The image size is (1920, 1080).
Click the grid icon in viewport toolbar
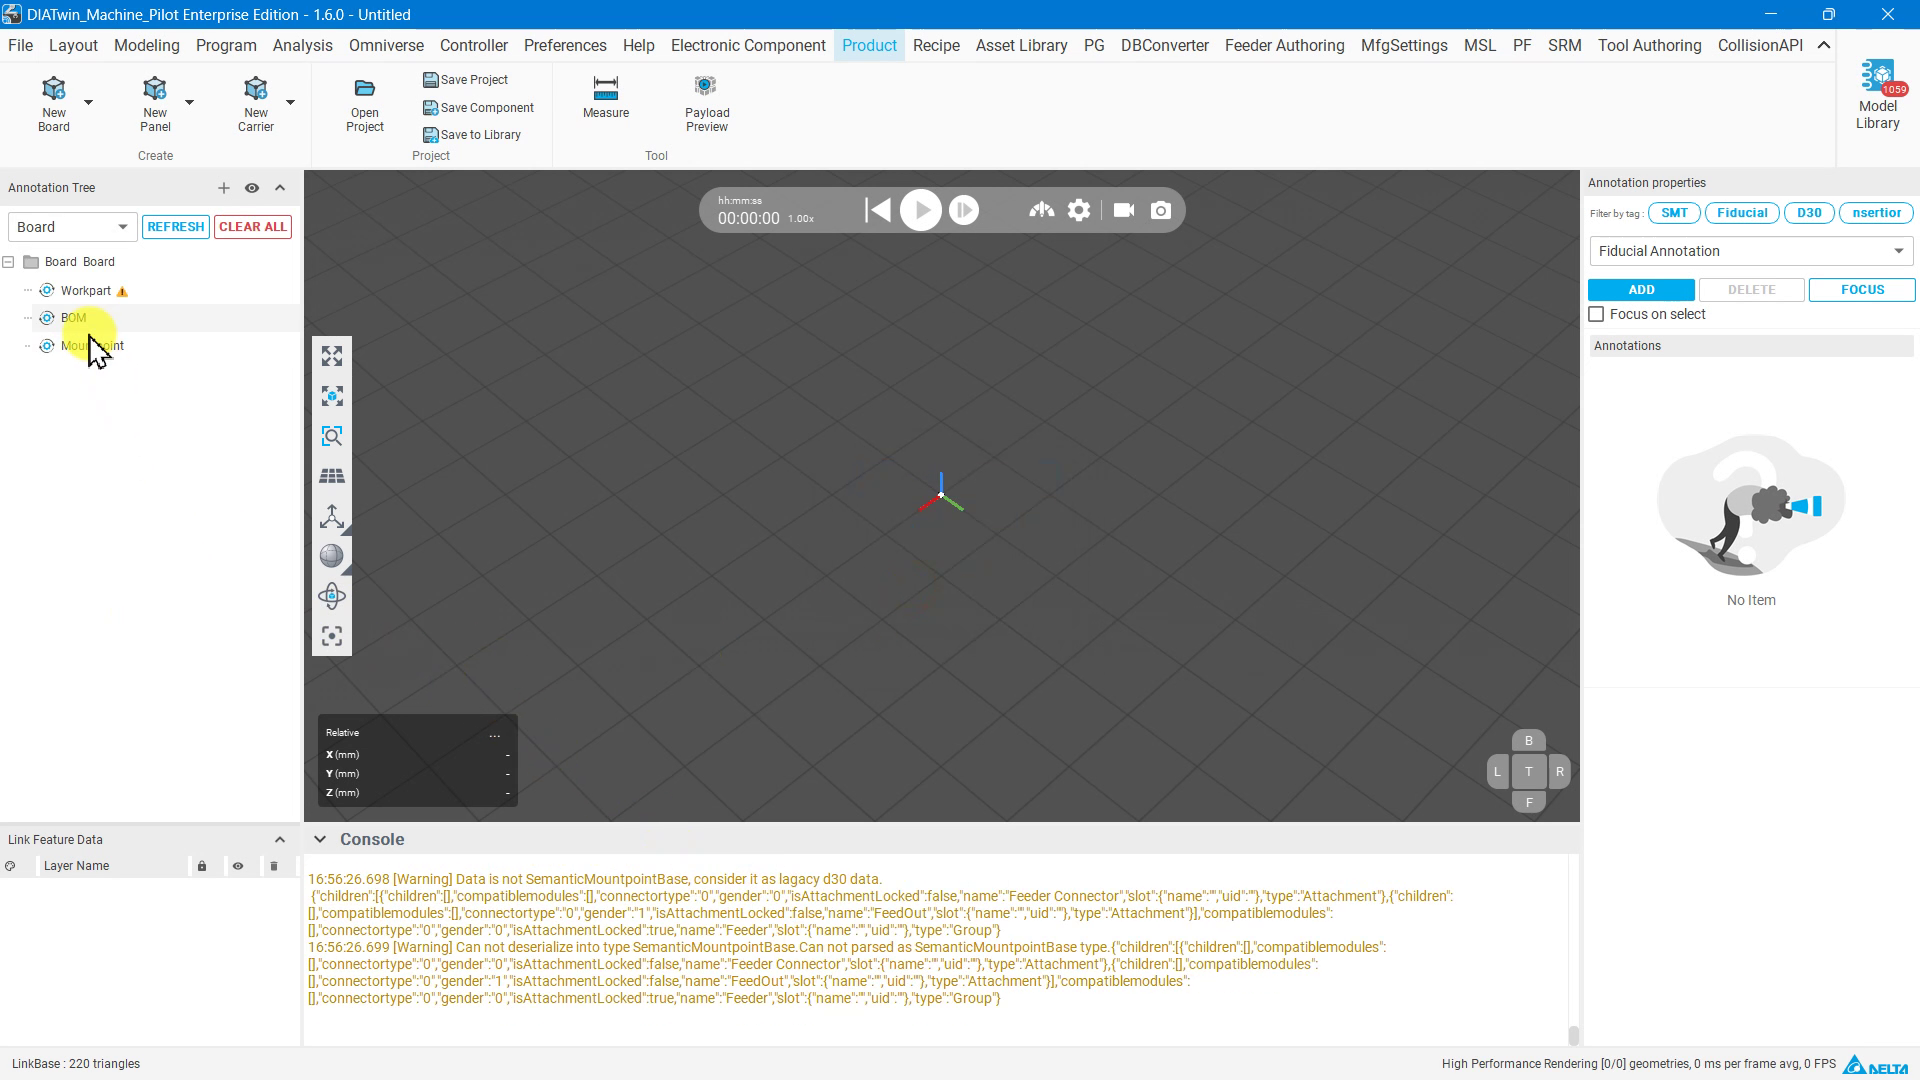pyautogui.click(x=332, y=476)
